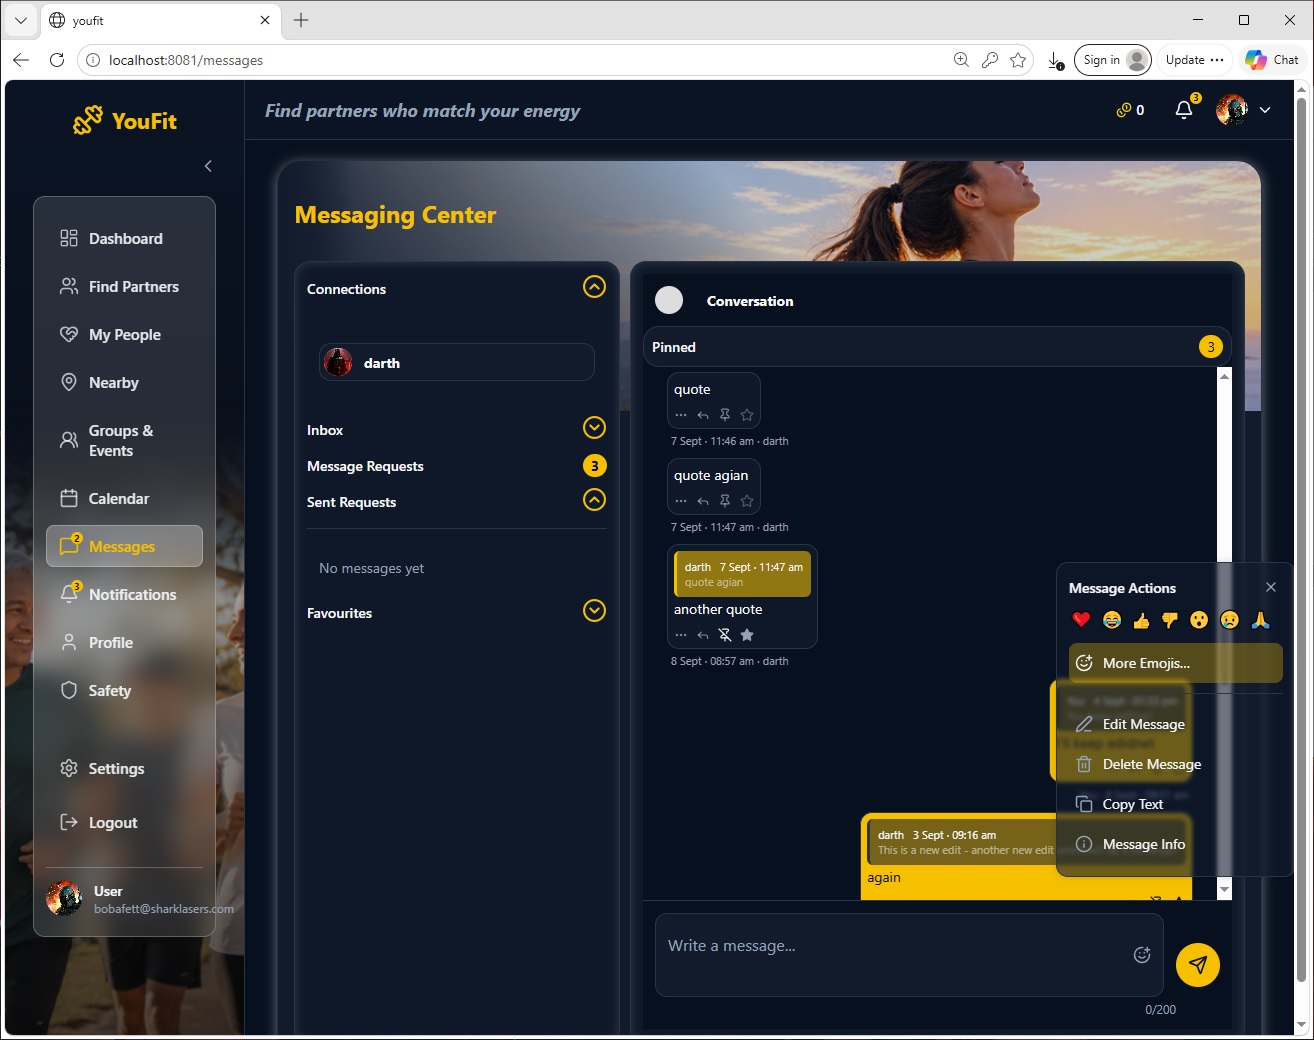
Task: Open the Message Requests count badge
Action: click(594, 465)
